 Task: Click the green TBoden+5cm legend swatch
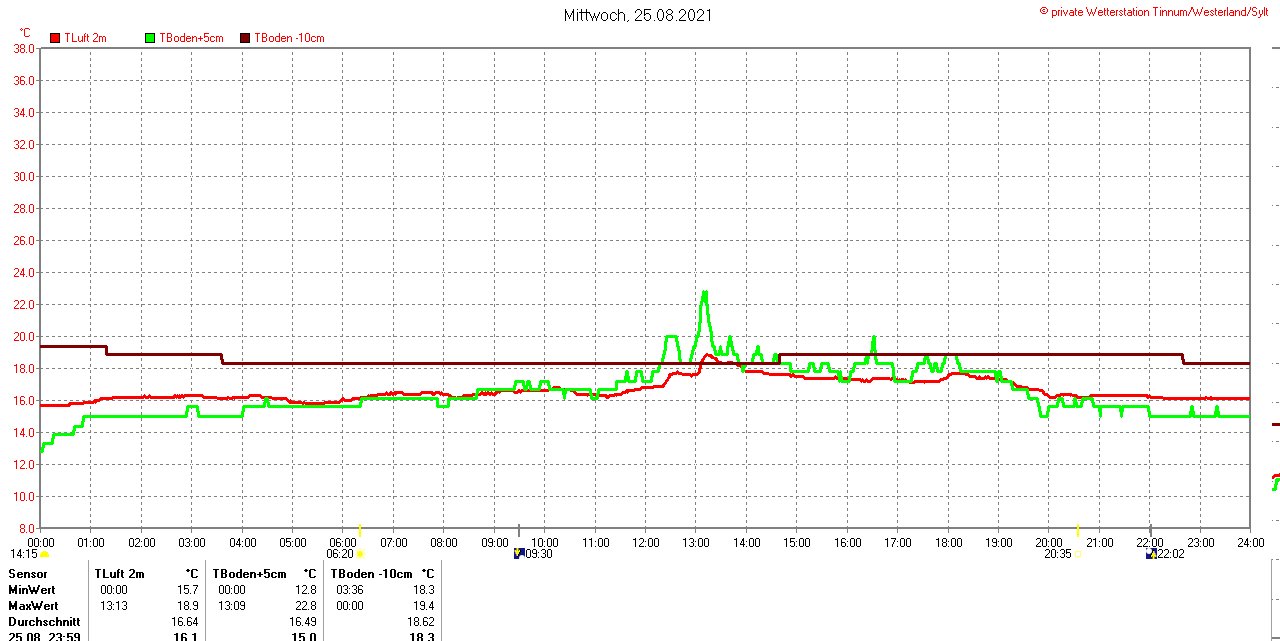[151, 38]
